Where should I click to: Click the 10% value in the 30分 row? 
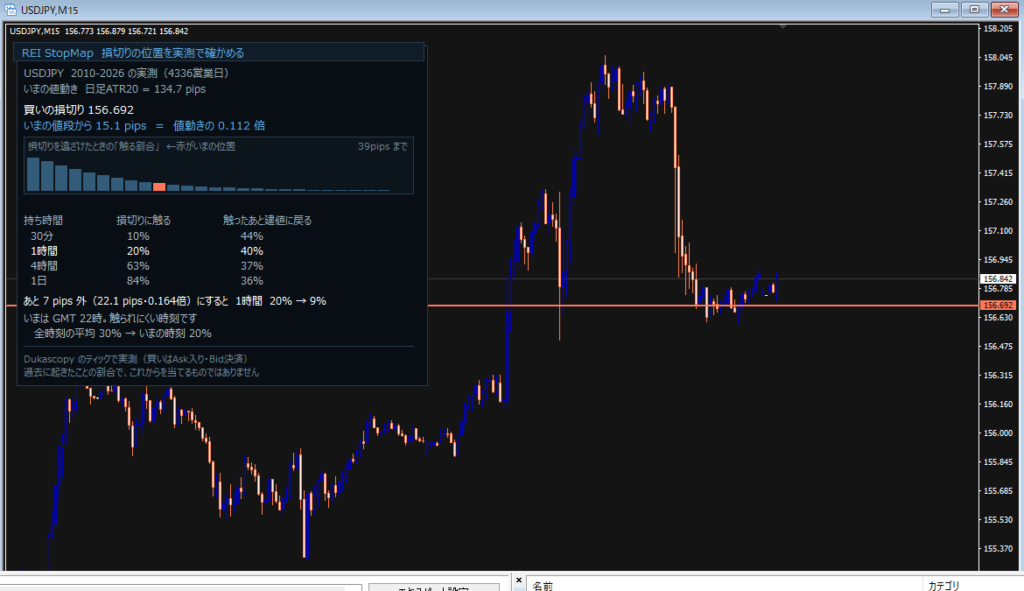pos(138,236)
